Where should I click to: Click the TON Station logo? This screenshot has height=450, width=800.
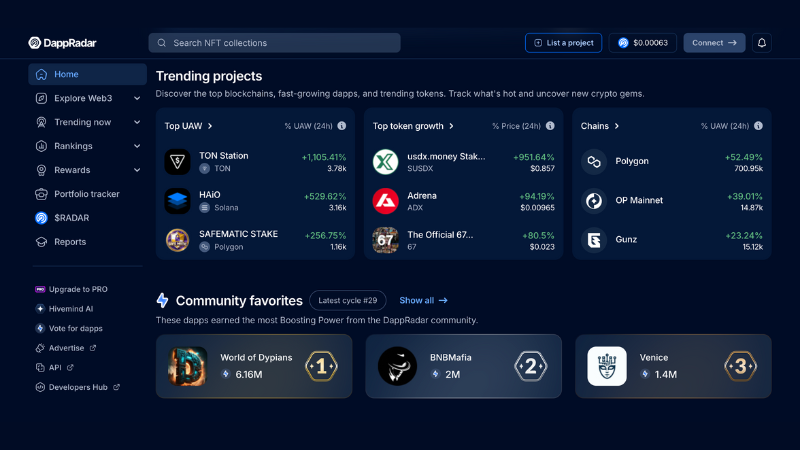coord(177,162)
